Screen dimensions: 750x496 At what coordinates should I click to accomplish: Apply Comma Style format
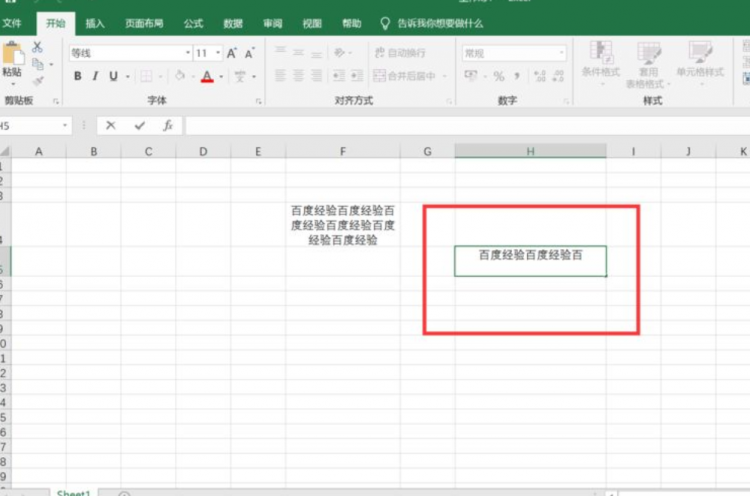tap(517, 76)
